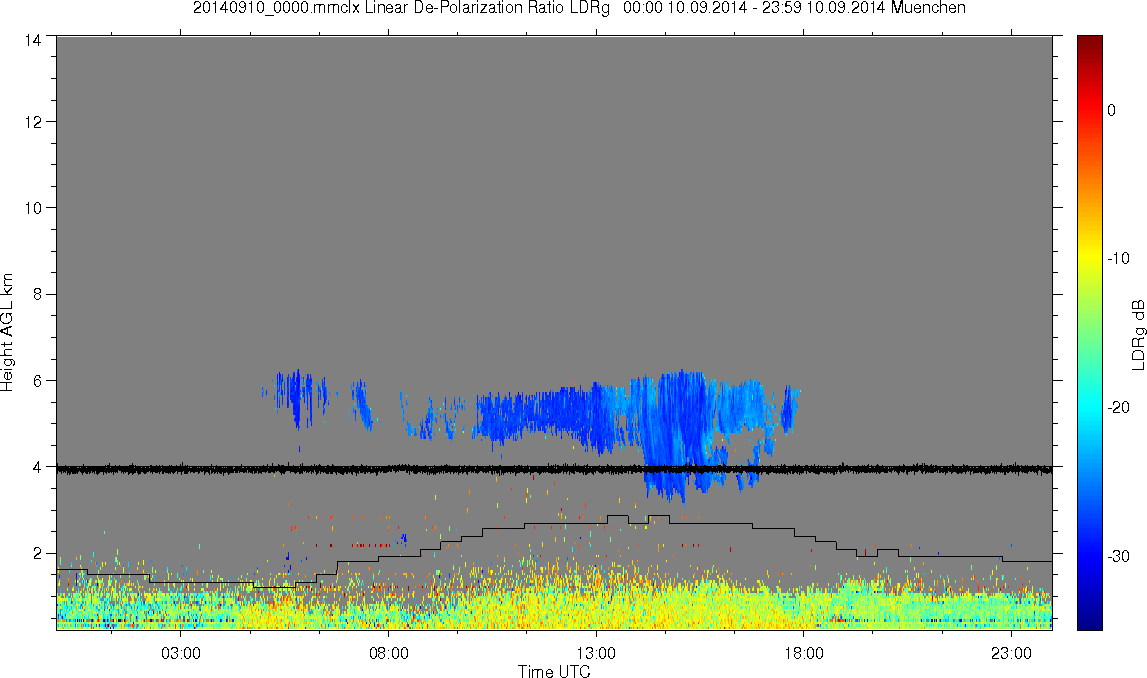1147x678 pixels.
Task: Click the 03:00 time tick label
Action: click(181, 653)
